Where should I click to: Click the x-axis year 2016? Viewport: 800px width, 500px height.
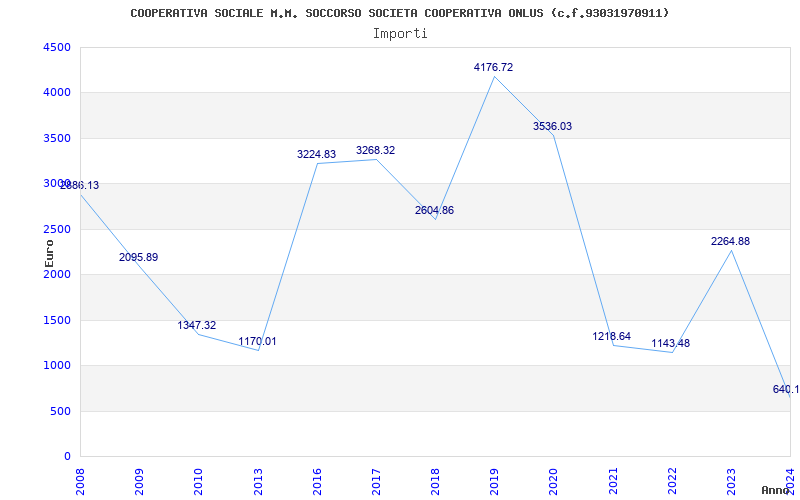317,481
